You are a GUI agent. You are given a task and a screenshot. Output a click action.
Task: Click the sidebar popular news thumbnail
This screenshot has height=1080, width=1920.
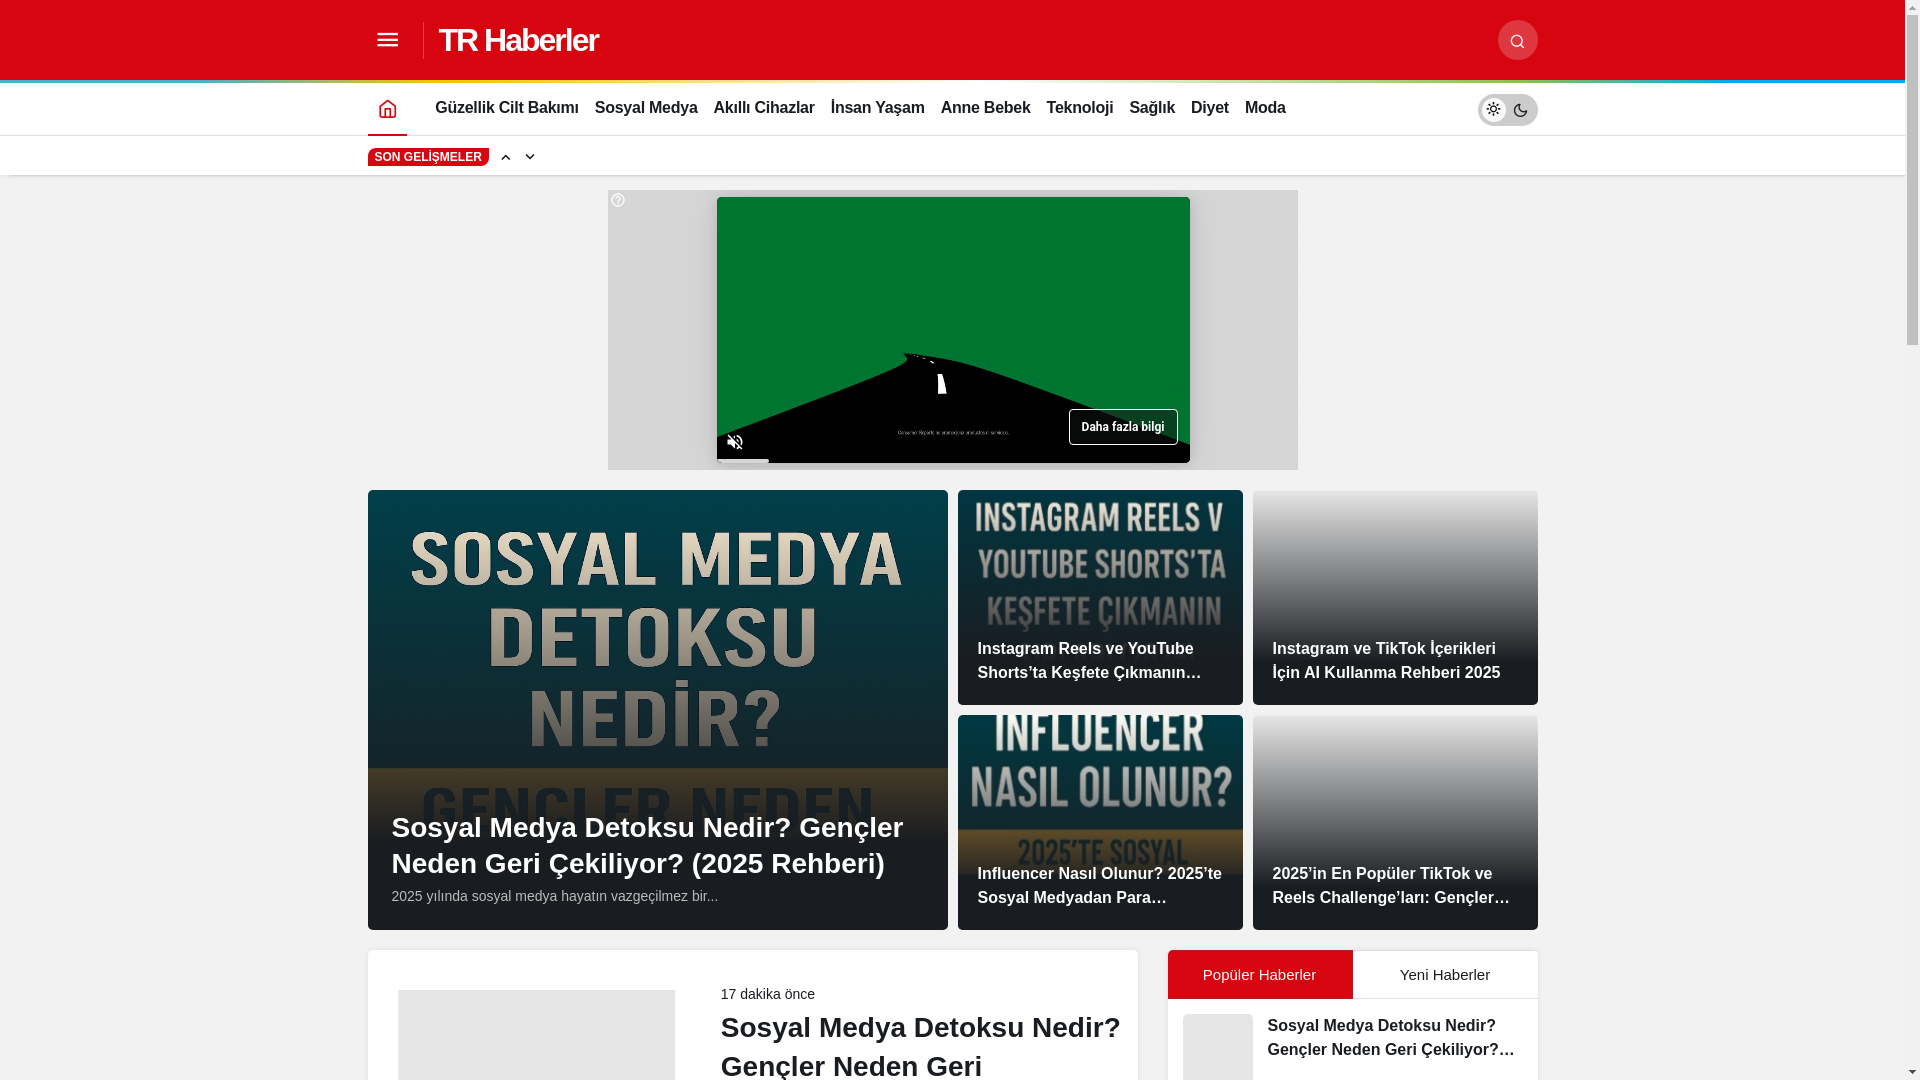pos(1217,1047)
